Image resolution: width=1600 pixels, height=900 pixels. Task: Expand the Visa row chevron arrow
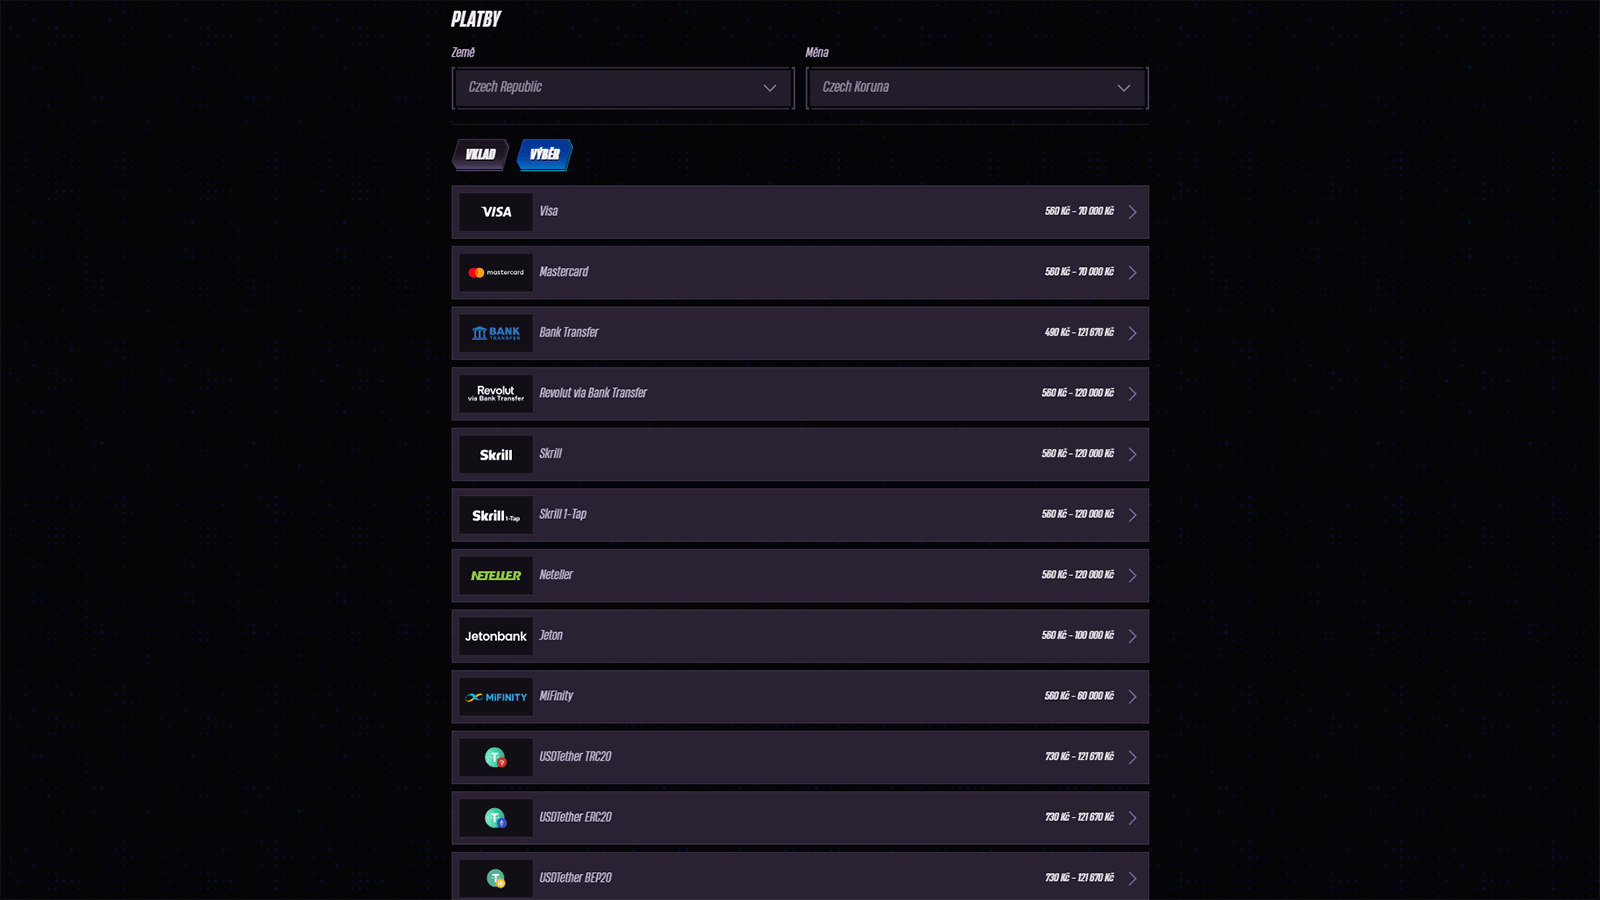click(1132, 212)
